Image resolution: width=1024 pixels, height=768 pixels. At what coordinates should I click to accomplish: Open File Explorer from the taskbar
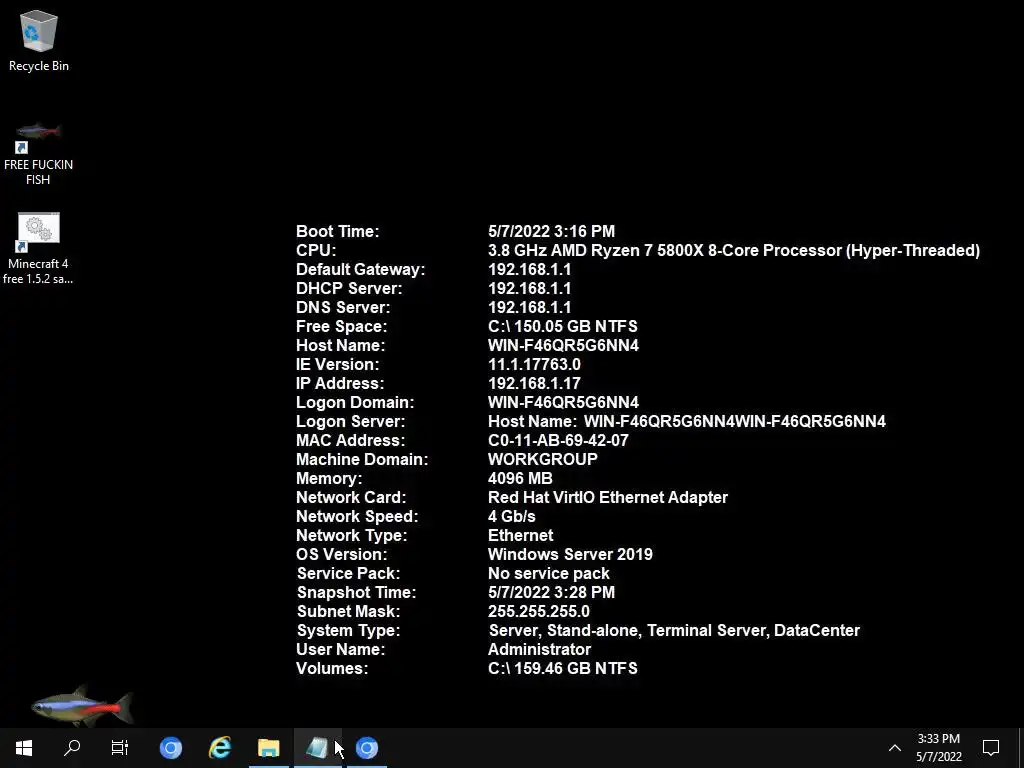click(x=268, y=748)
